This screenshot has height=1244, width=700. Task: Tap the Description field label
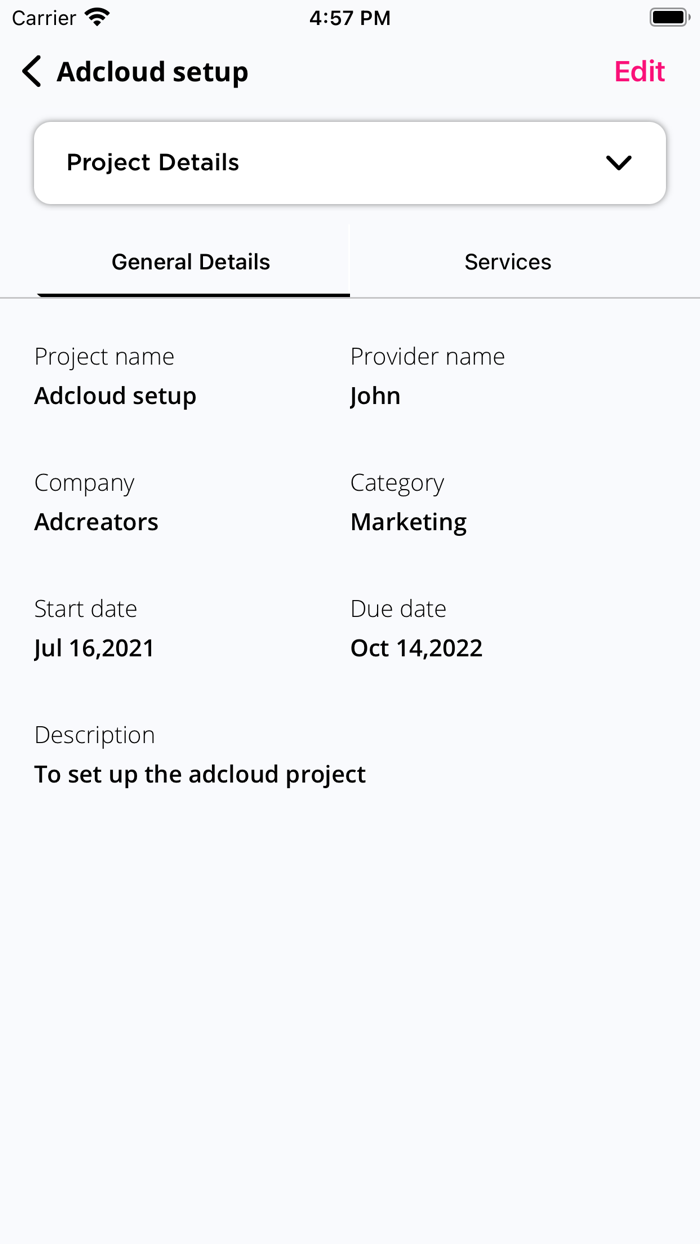(x=94, y=735)
